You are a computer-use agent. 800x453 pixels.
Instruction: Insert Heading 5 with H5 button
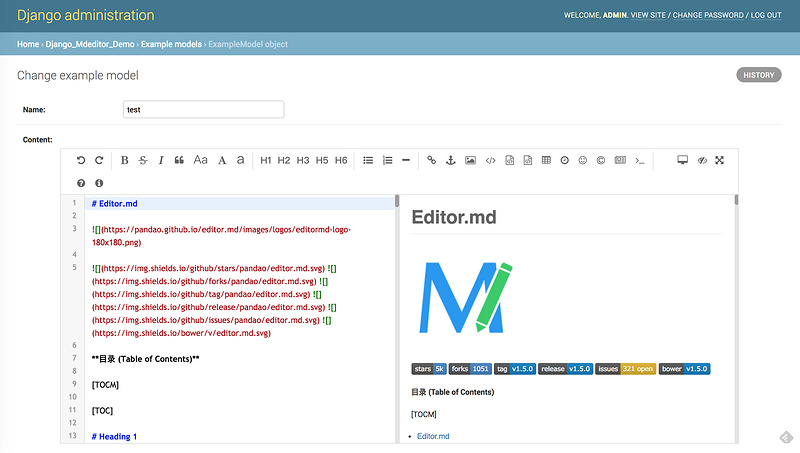[x=322, y=160]
